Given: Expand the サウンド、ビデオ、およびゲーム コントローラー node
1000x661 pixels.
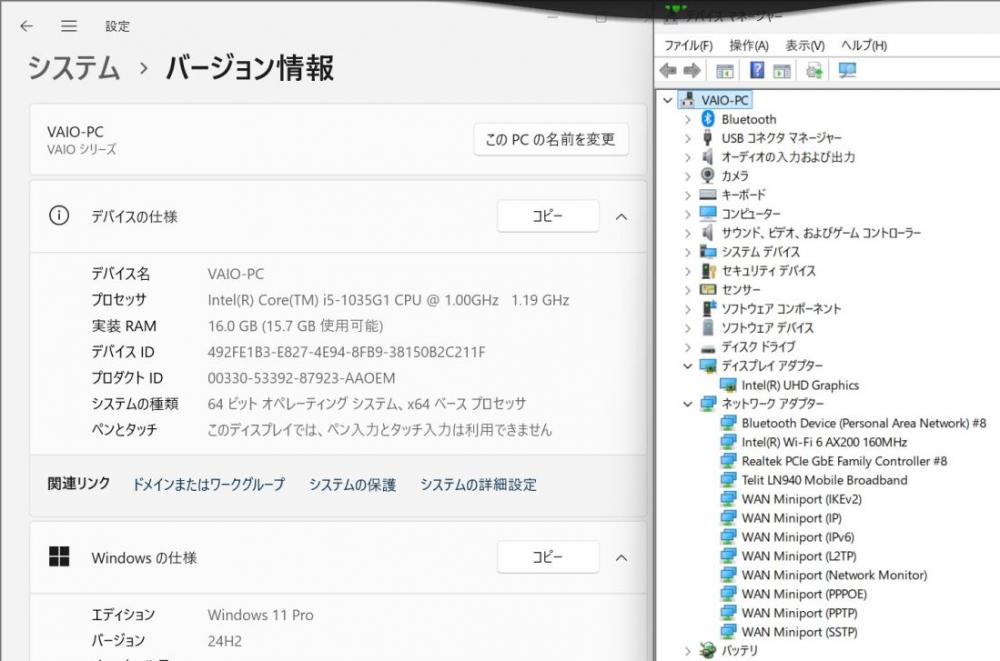Looking at the screenshot, I should click(x=688, y=233).
